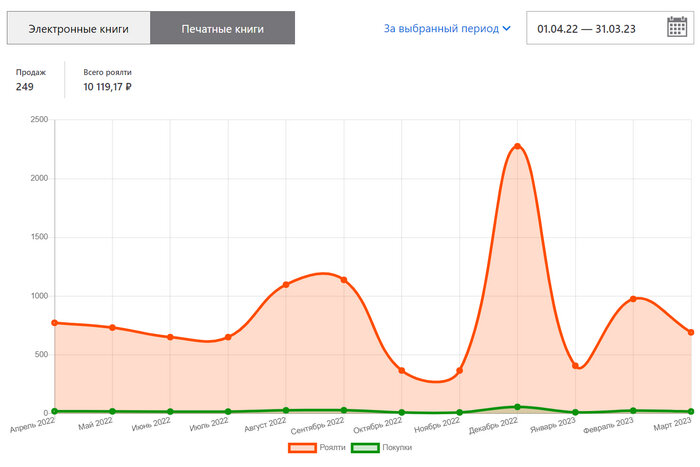The width and height of the screenshot is (700, 467).
Task: Click the 1000 y-axis label
Action: 39,296
